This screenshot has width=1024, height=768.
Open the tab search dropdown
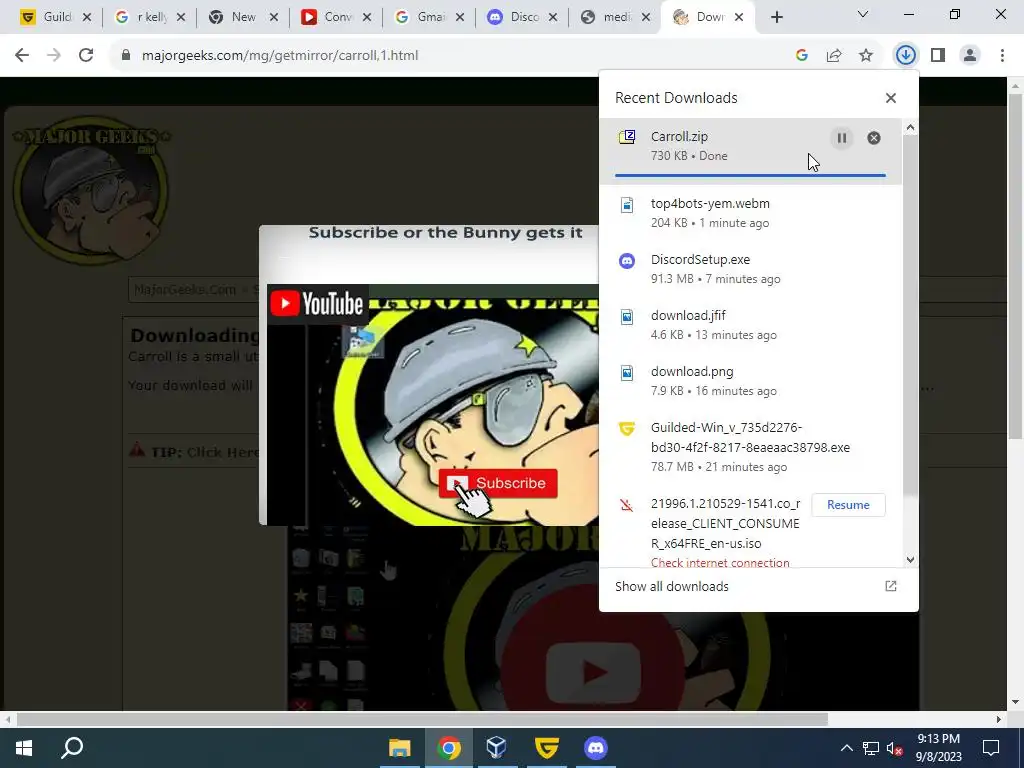coord(863,14)
